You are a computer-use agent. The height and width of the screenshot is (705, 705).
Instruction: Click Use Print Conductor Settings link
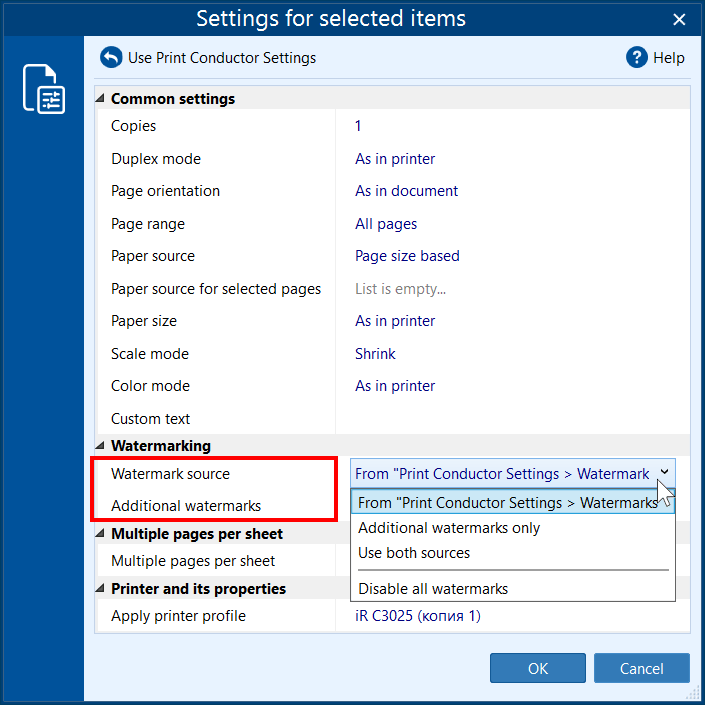(222, 58)
